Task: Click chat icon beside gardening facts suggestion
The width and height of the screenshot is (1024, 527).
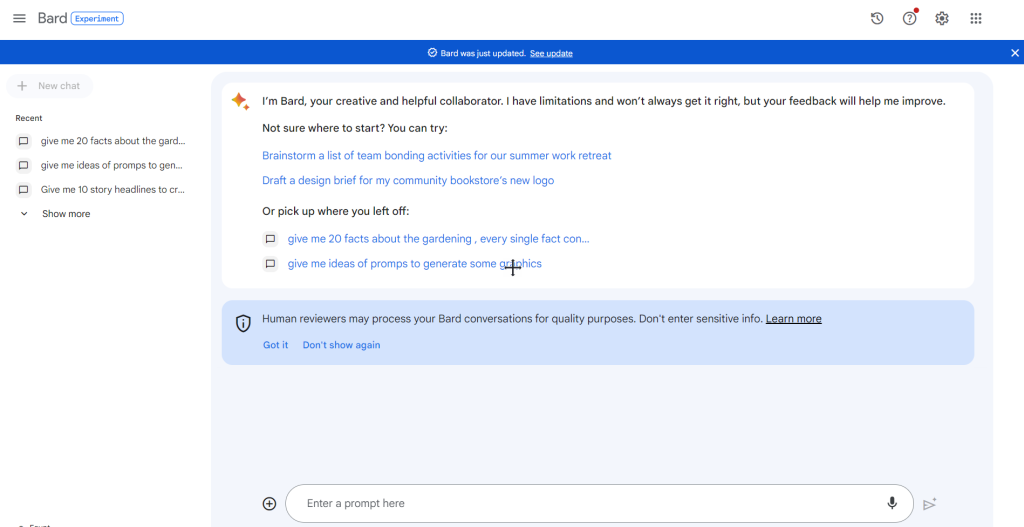Action: coord(270,239)
